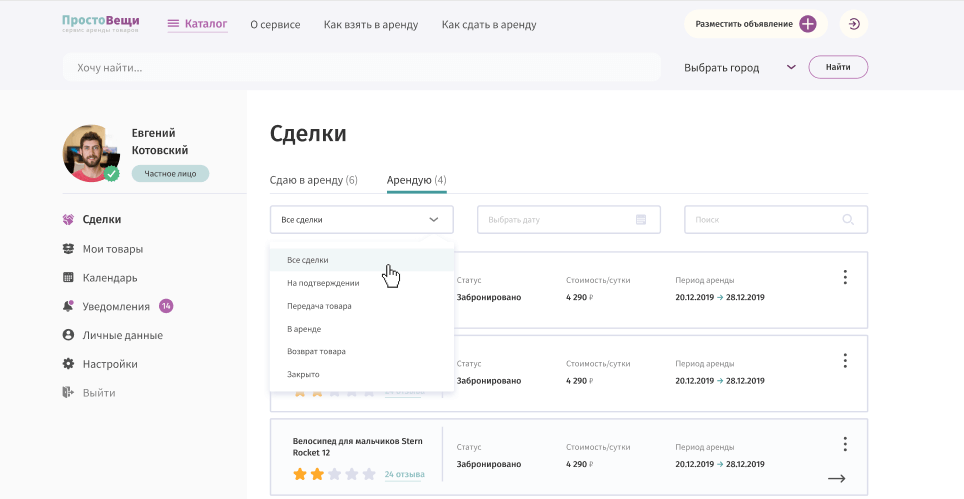The width and height of the screenshot is (964, 499).
Task: Click the green verified badge on avatar
Action: pos(111,174)
